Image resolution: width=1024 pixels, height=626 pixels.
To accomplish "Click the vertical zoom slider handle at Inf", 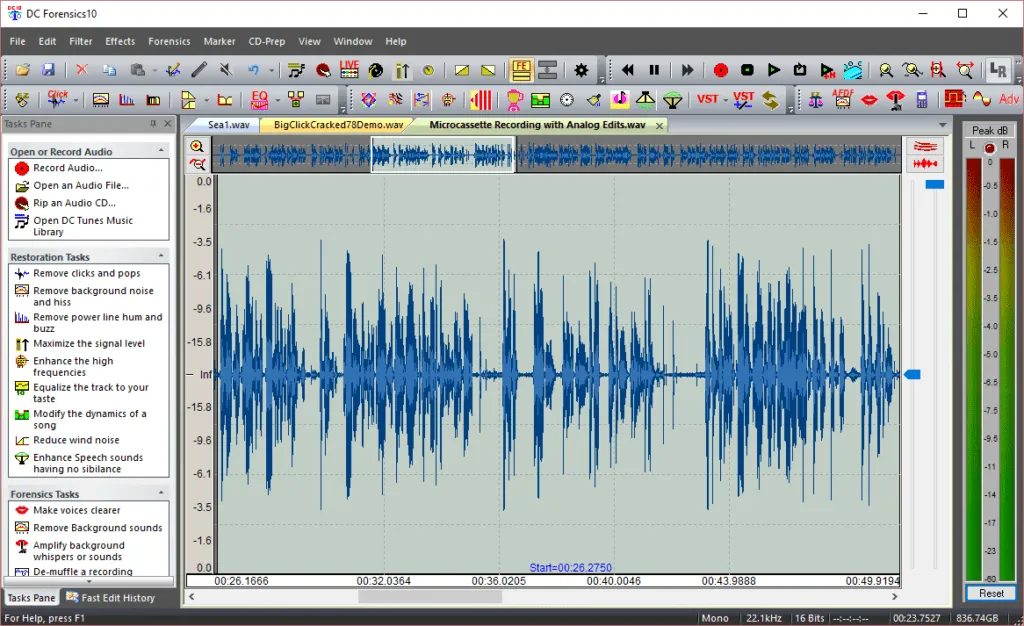I will 912,375.
